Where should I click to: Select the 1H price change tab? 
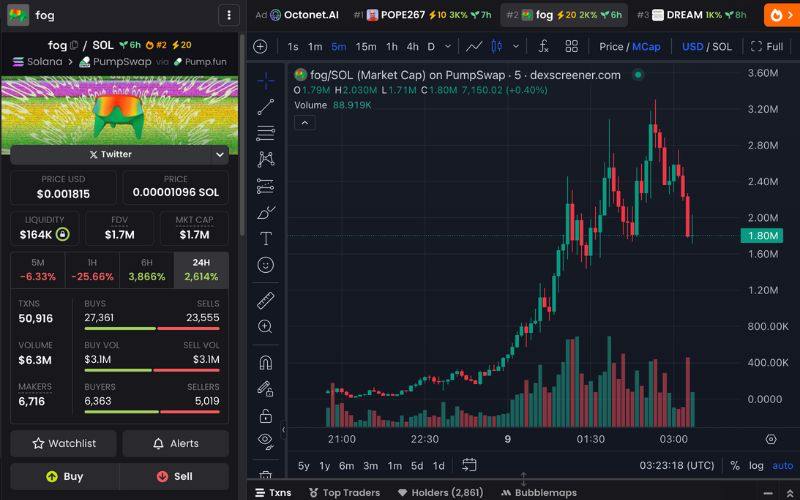[x=92, y=270]
